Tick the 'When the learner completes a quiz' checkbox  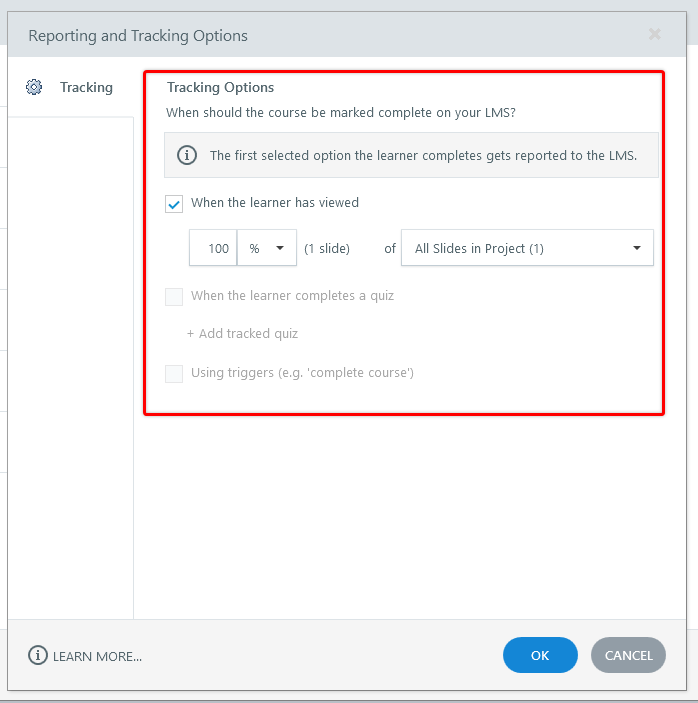175,296
